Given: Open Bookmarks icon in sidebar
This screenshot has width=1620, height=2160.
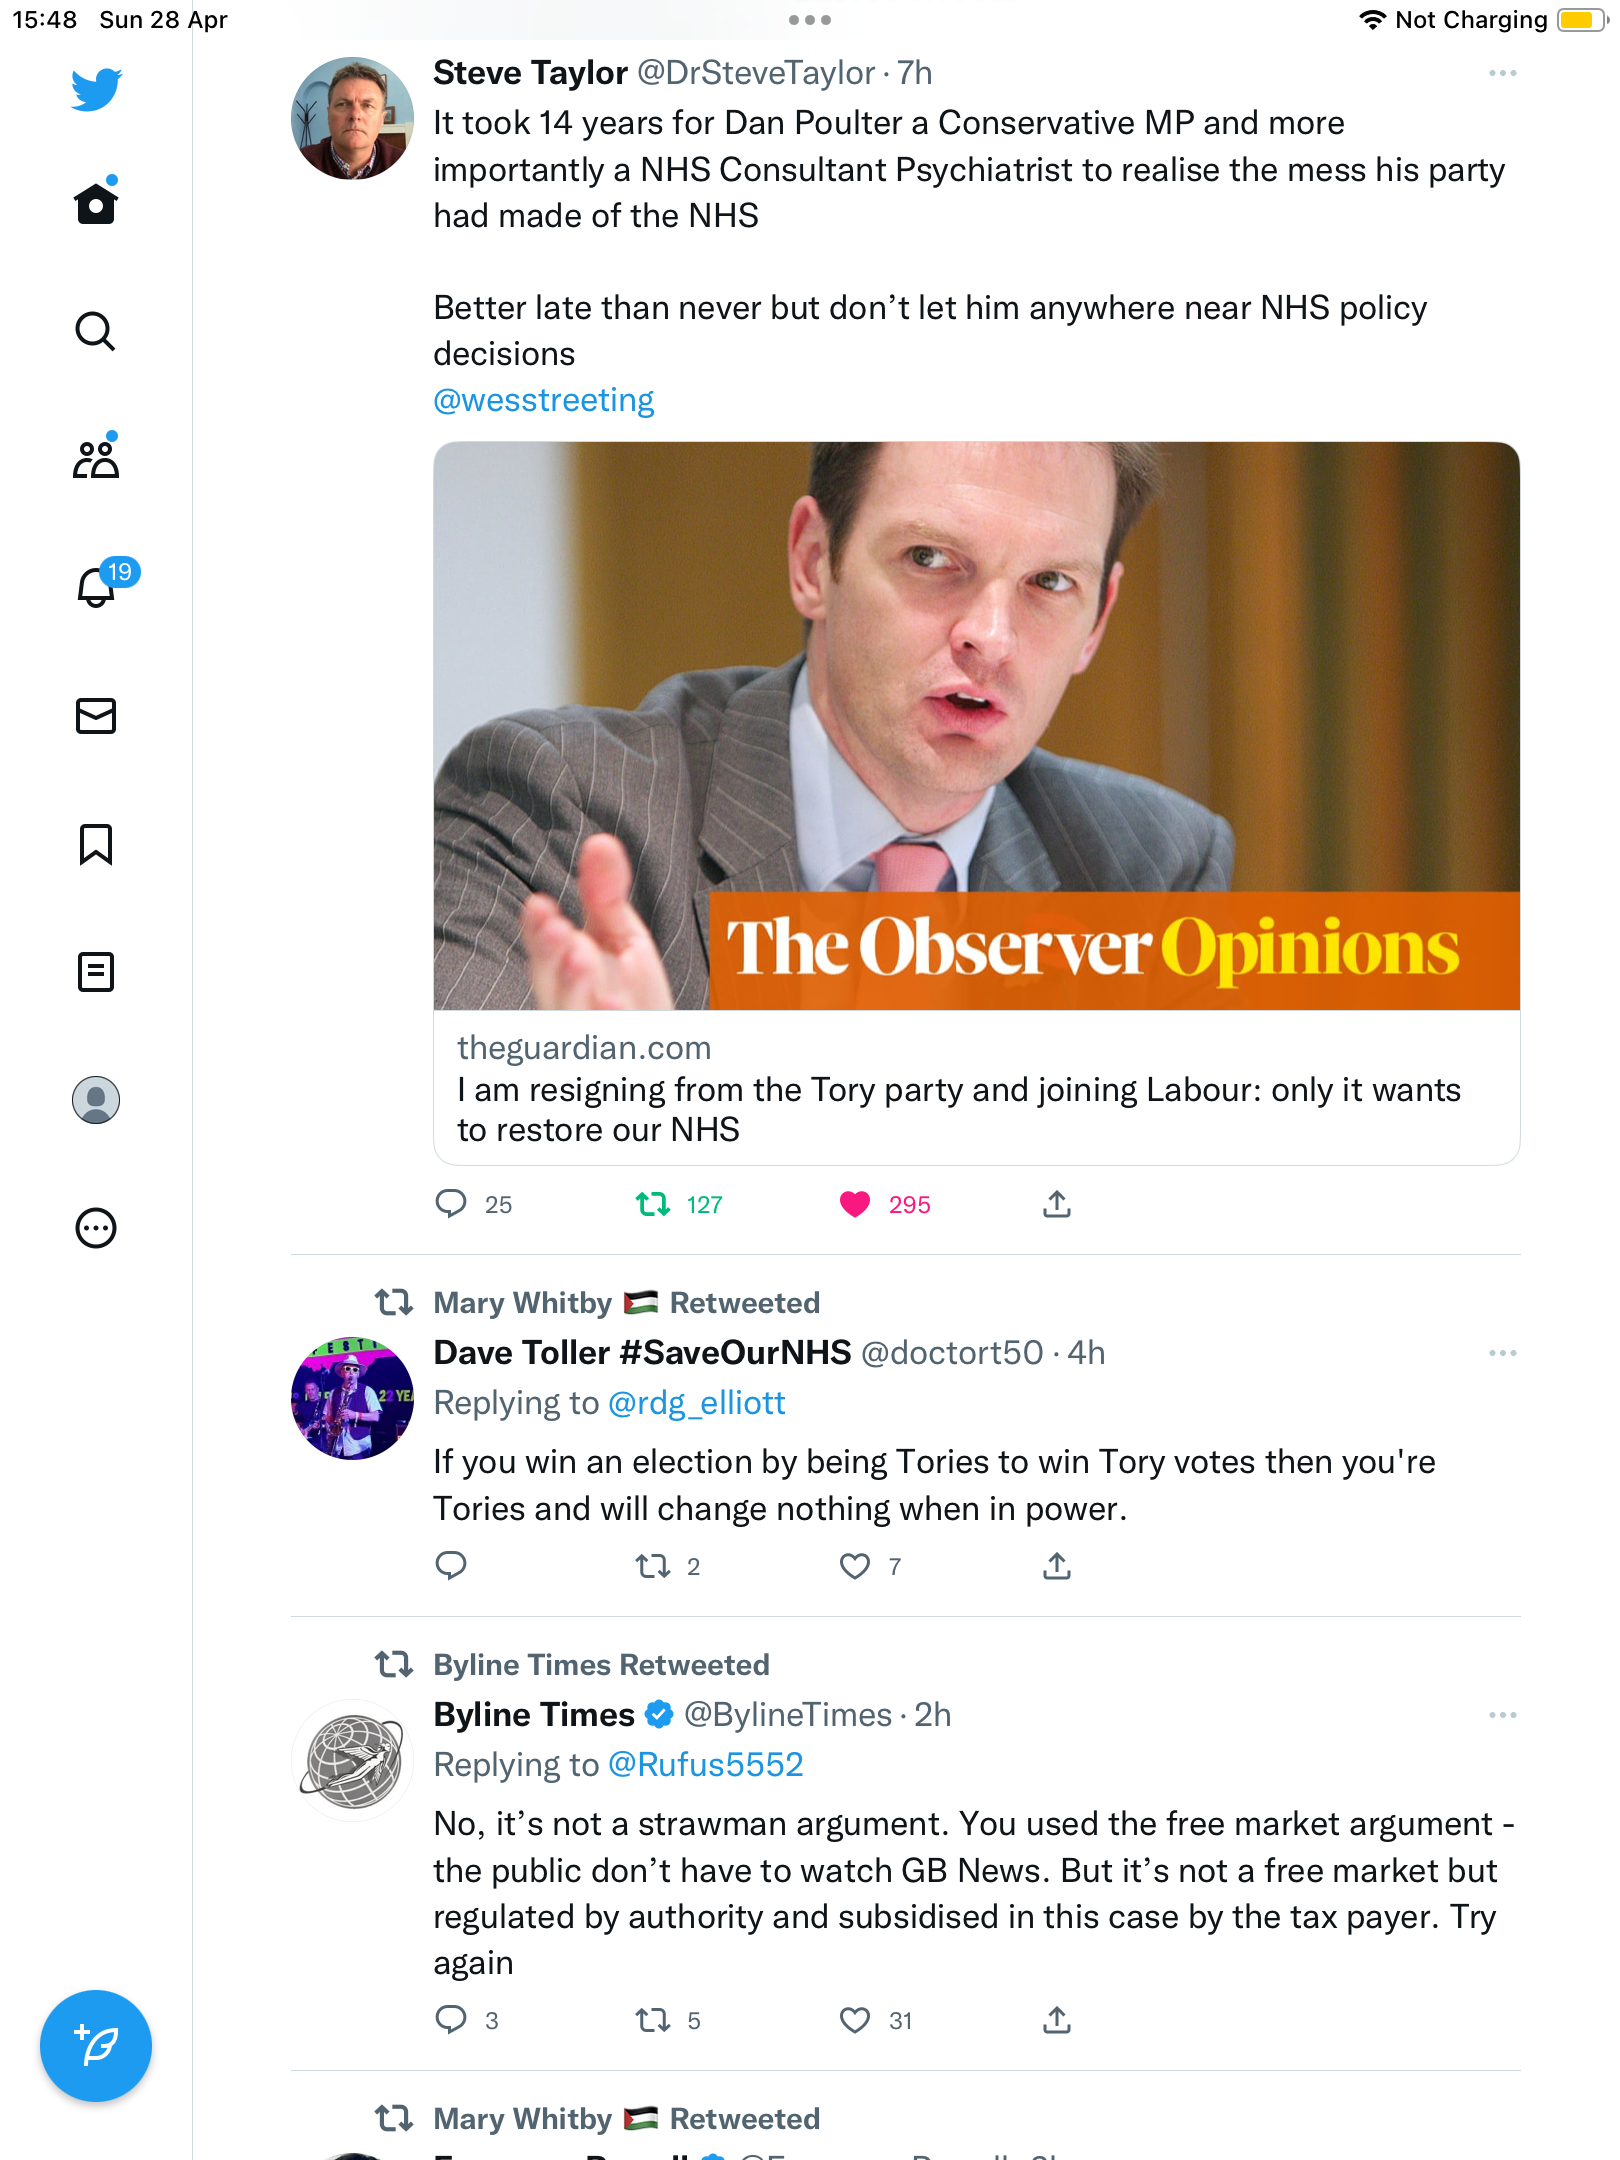Looking at the screenshot, I should [x=96, y=844].
